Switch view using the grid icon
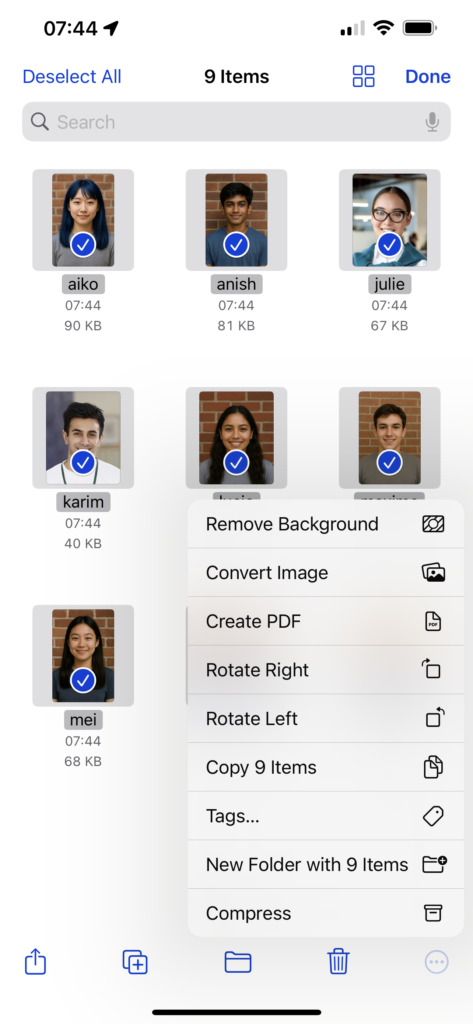This screenshot has height=1024, width=473. [363, 76]
